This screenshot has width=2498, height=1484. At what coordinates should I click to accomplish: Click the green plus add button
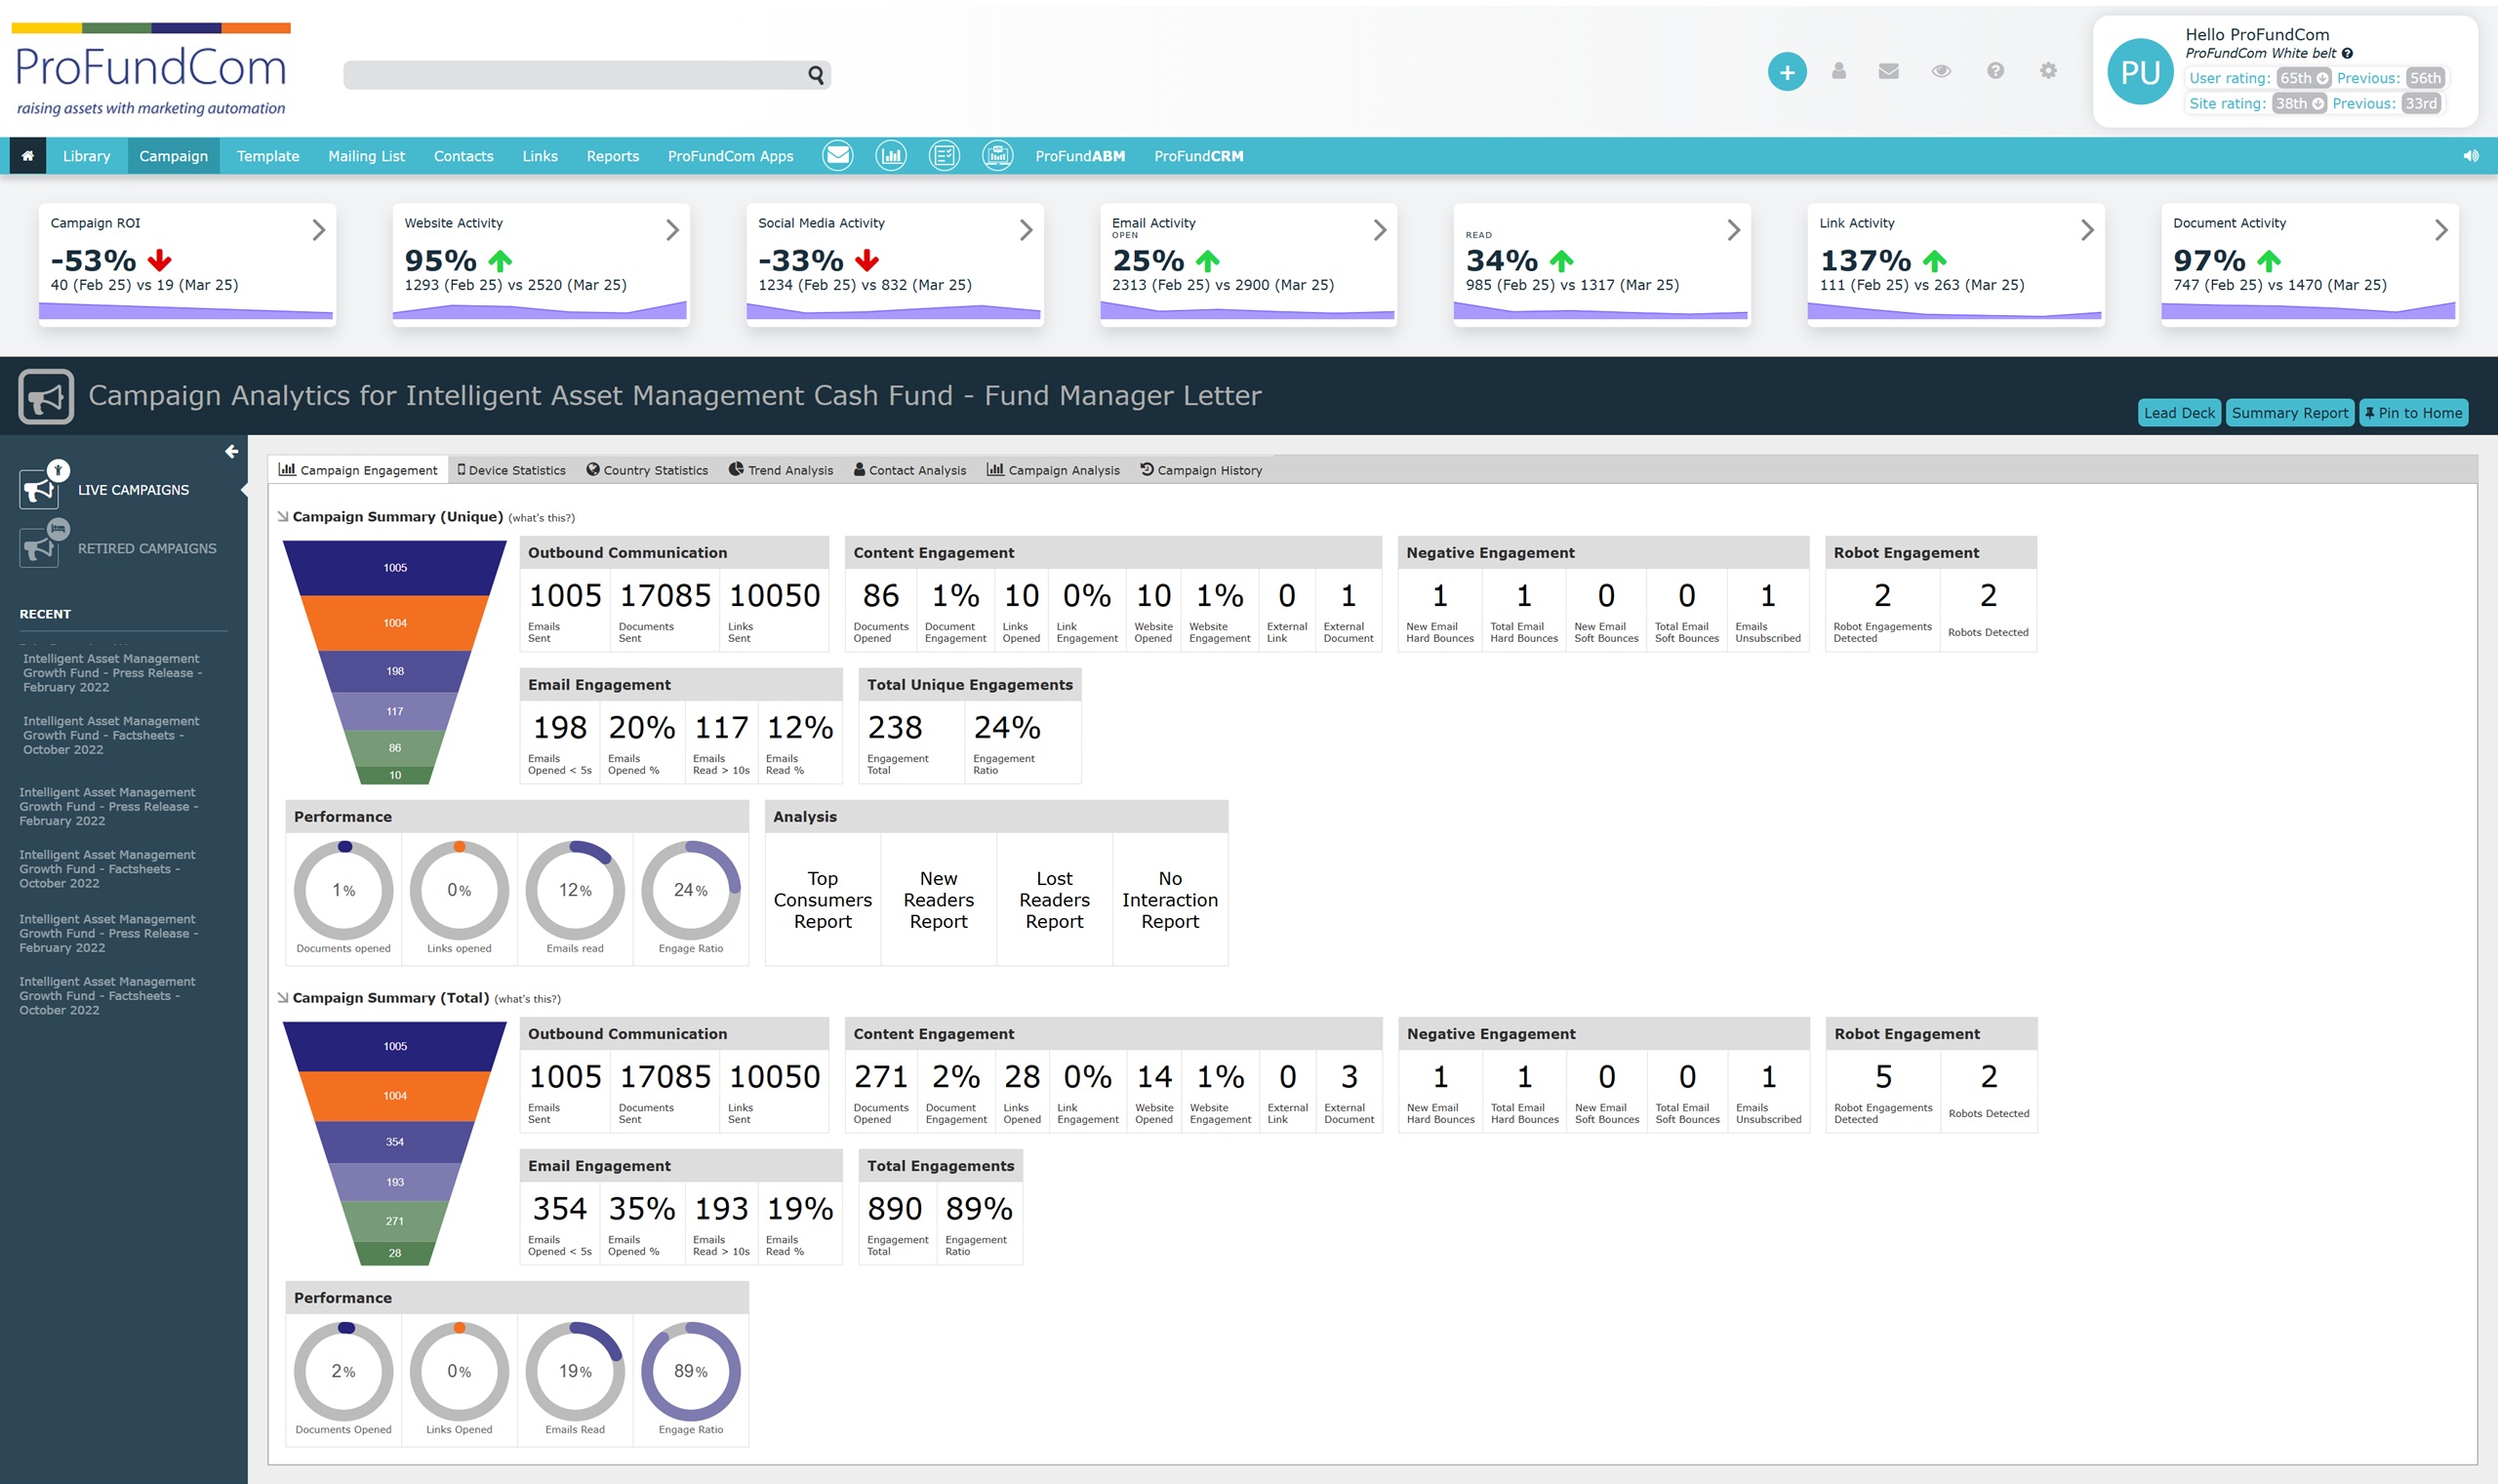[1786, 72]
